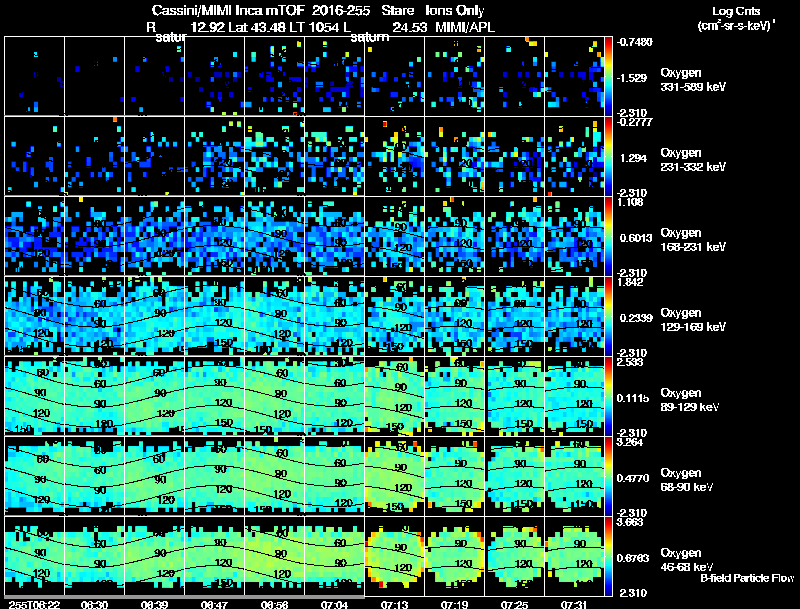The image size is (800, 609).
Task: Click the 255T06:22 start time label
Action: 34,605
